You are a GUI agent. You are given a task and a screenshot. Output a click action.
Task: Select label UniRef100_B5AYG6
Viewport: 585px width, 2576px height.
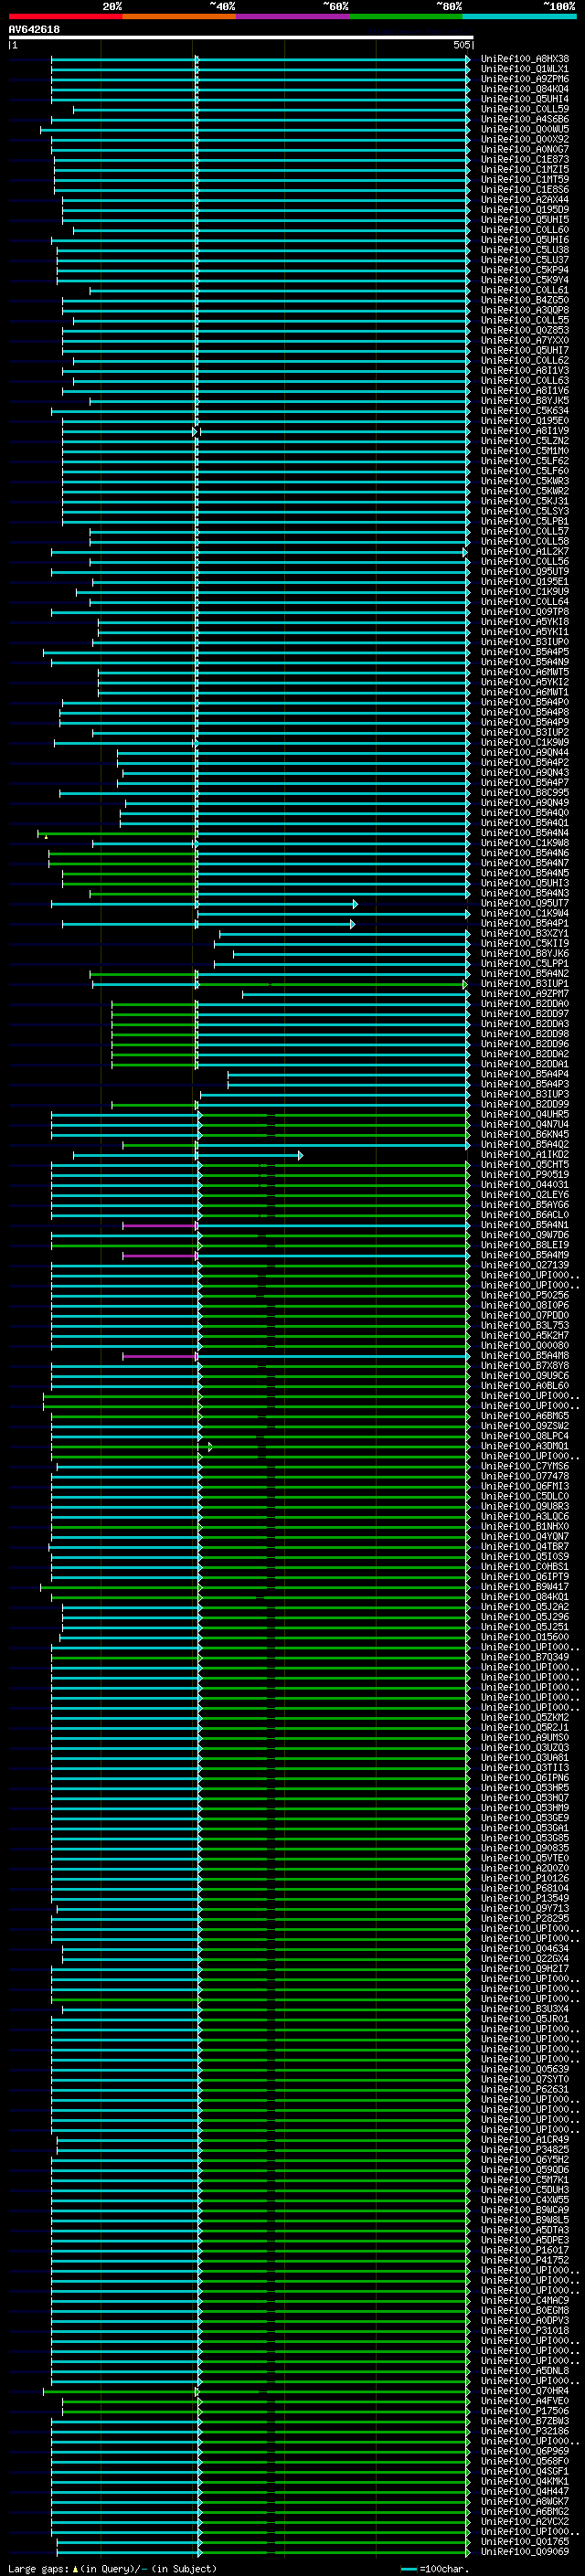point(525,1205)
